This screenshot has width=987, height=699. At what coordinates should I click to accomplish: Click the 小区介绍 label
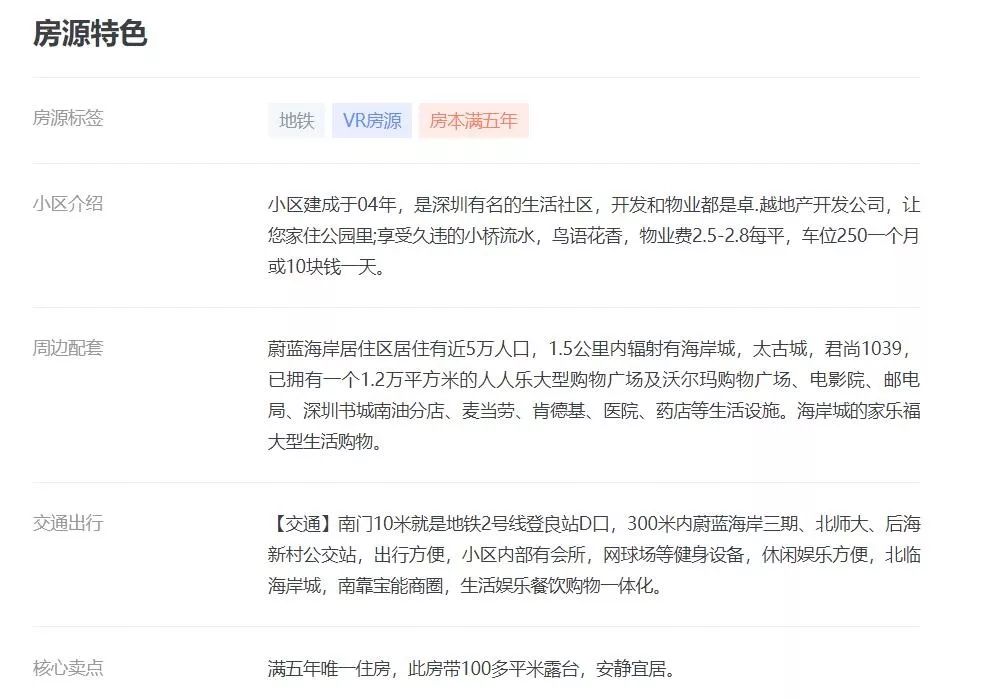point(68,203)
